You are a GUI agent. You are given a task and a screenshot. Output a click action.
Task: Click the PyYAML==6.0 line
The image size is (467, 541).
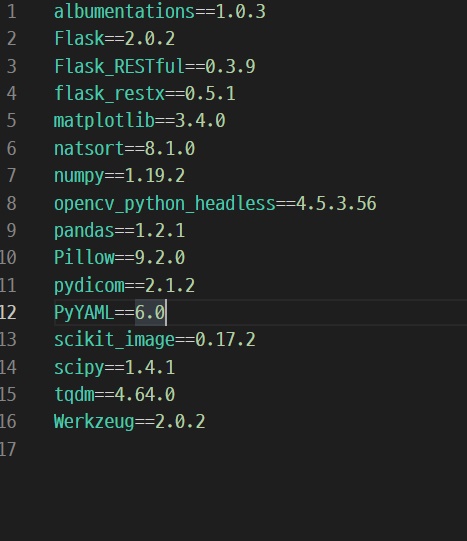(110, 313)
